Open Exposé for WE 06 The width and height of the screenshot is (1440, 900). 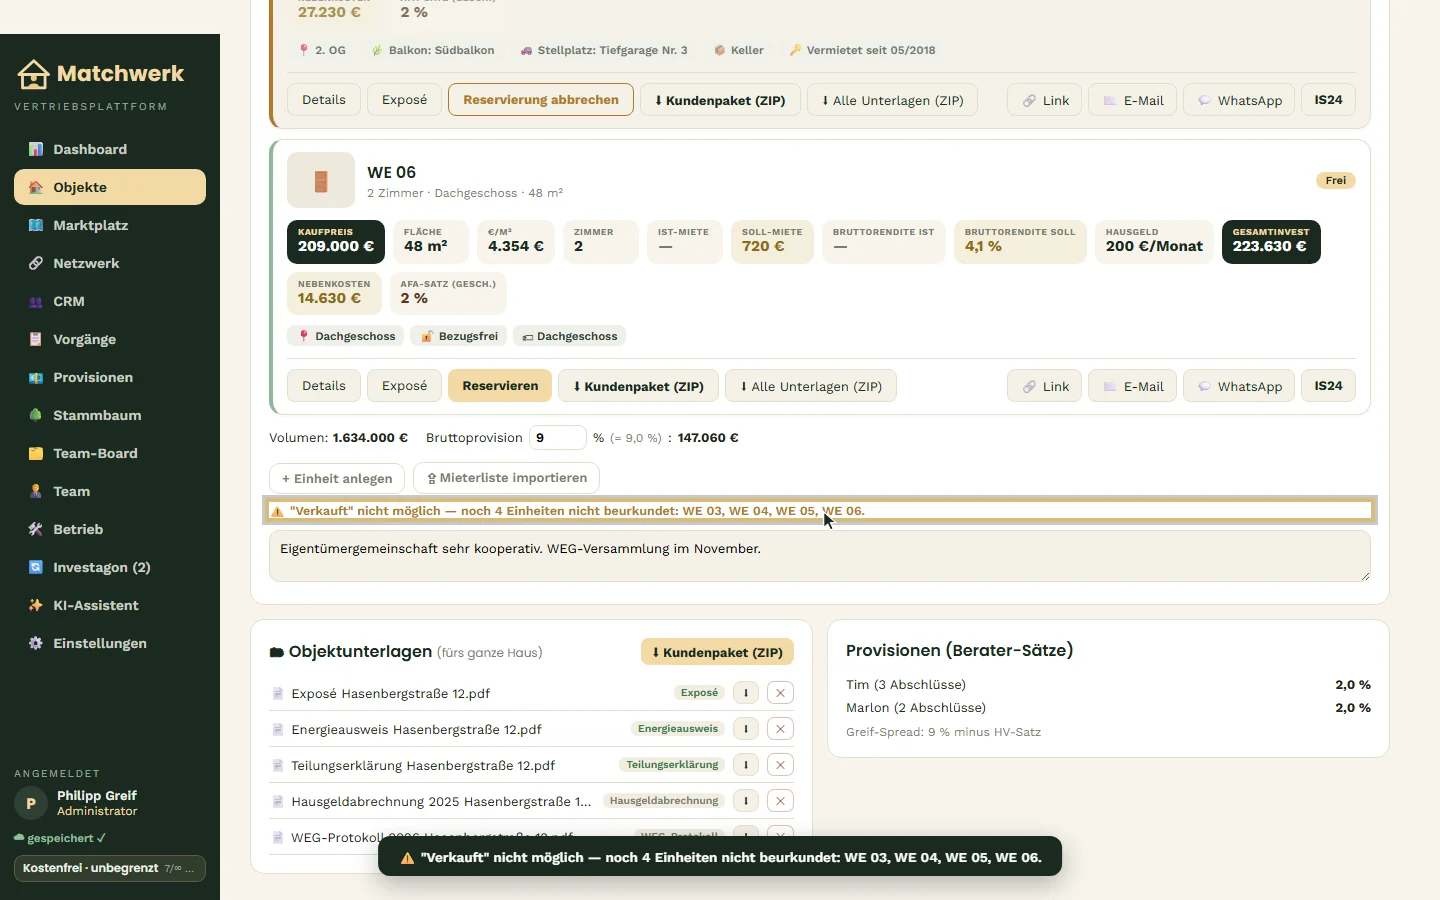(x=405, y=386)
